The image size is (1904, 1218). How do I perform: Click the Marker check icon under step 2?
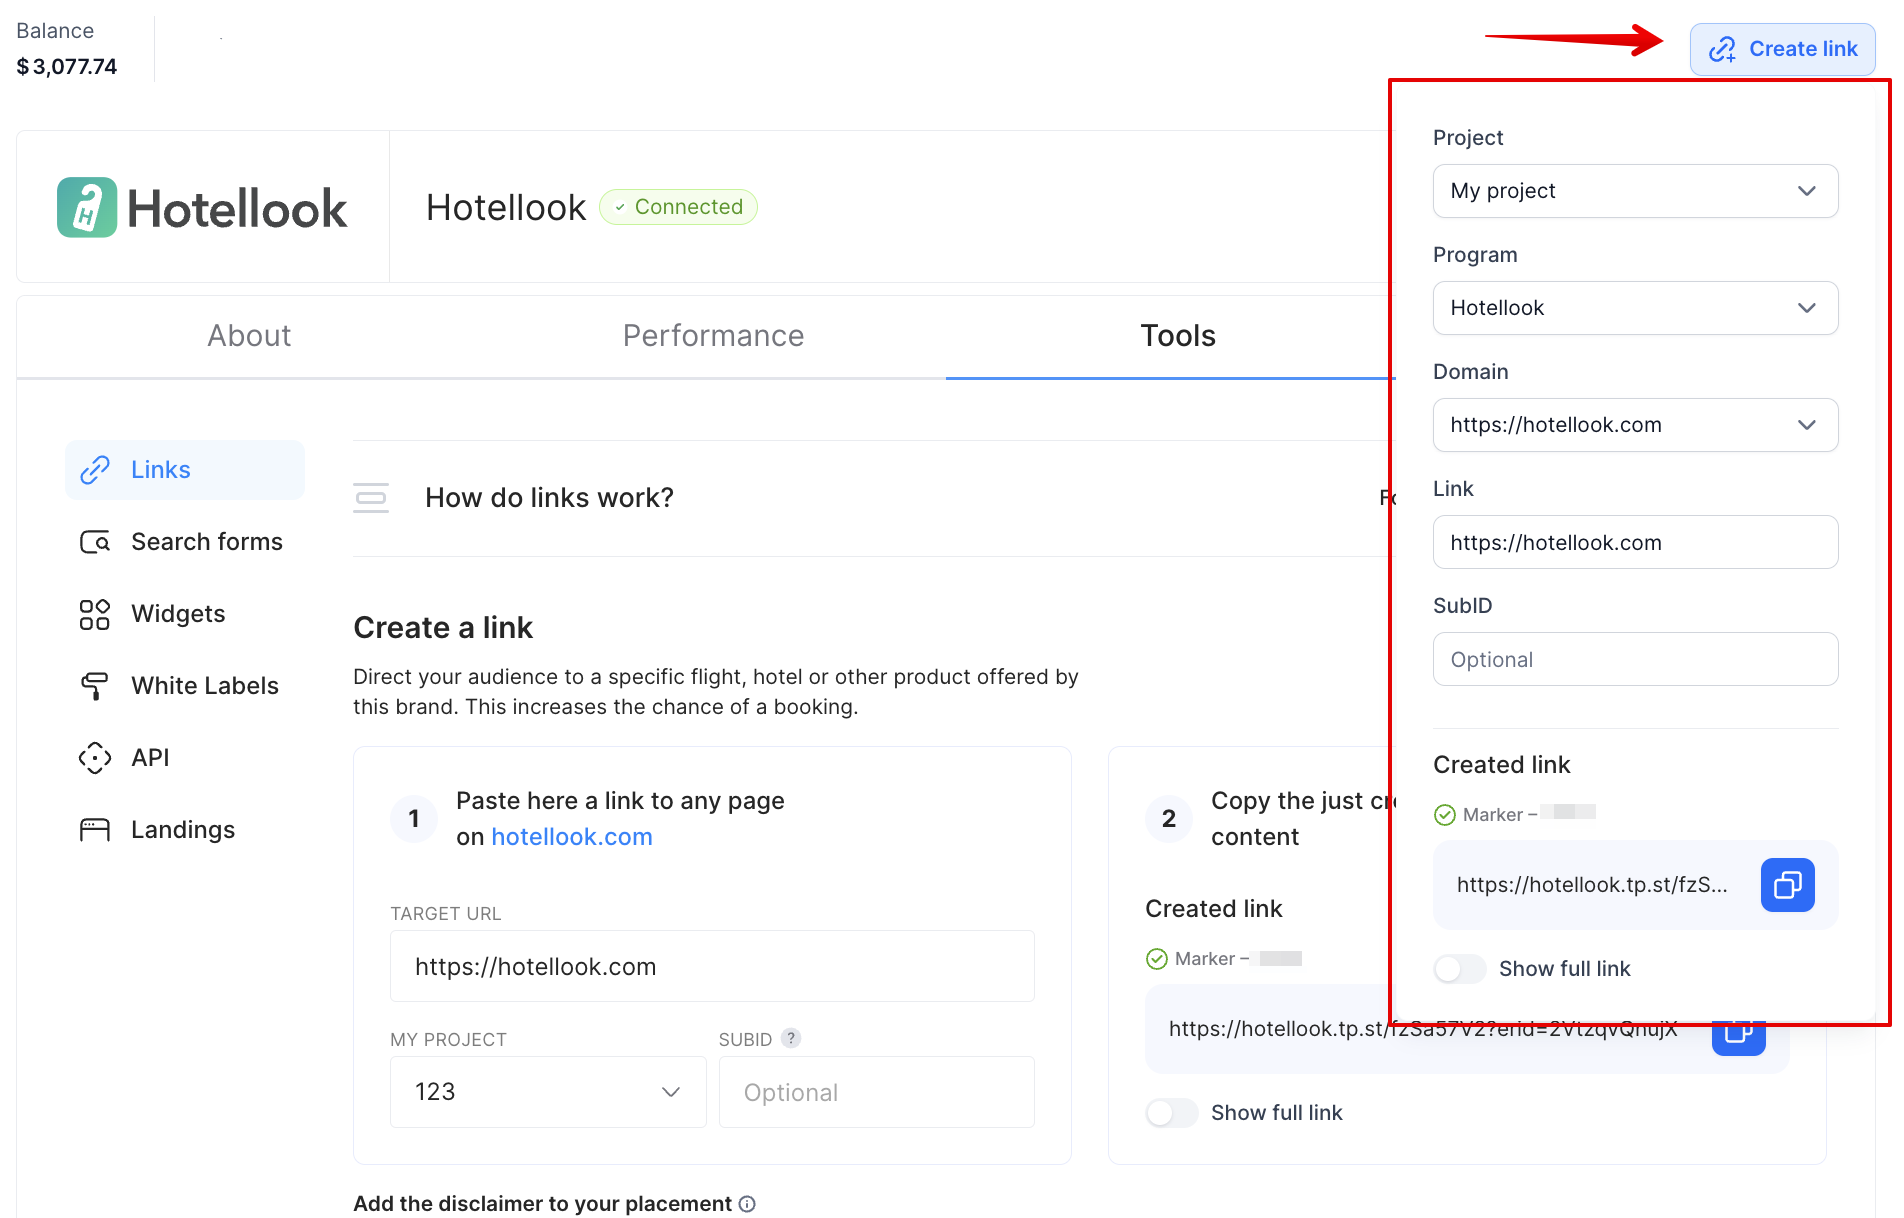tap(1157, 959)
